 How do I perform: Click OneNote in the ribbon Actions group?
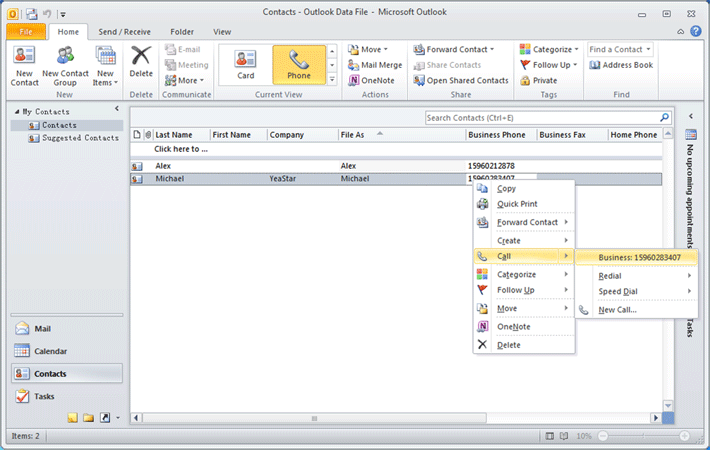pyautogui.click(x=371, y=80)
